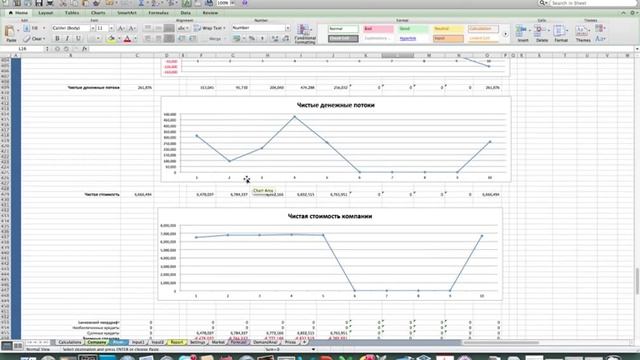The height and width of the screenshot is (360, 640).
Task: Apply the Good cell style
Action: (x=413, y=29)
